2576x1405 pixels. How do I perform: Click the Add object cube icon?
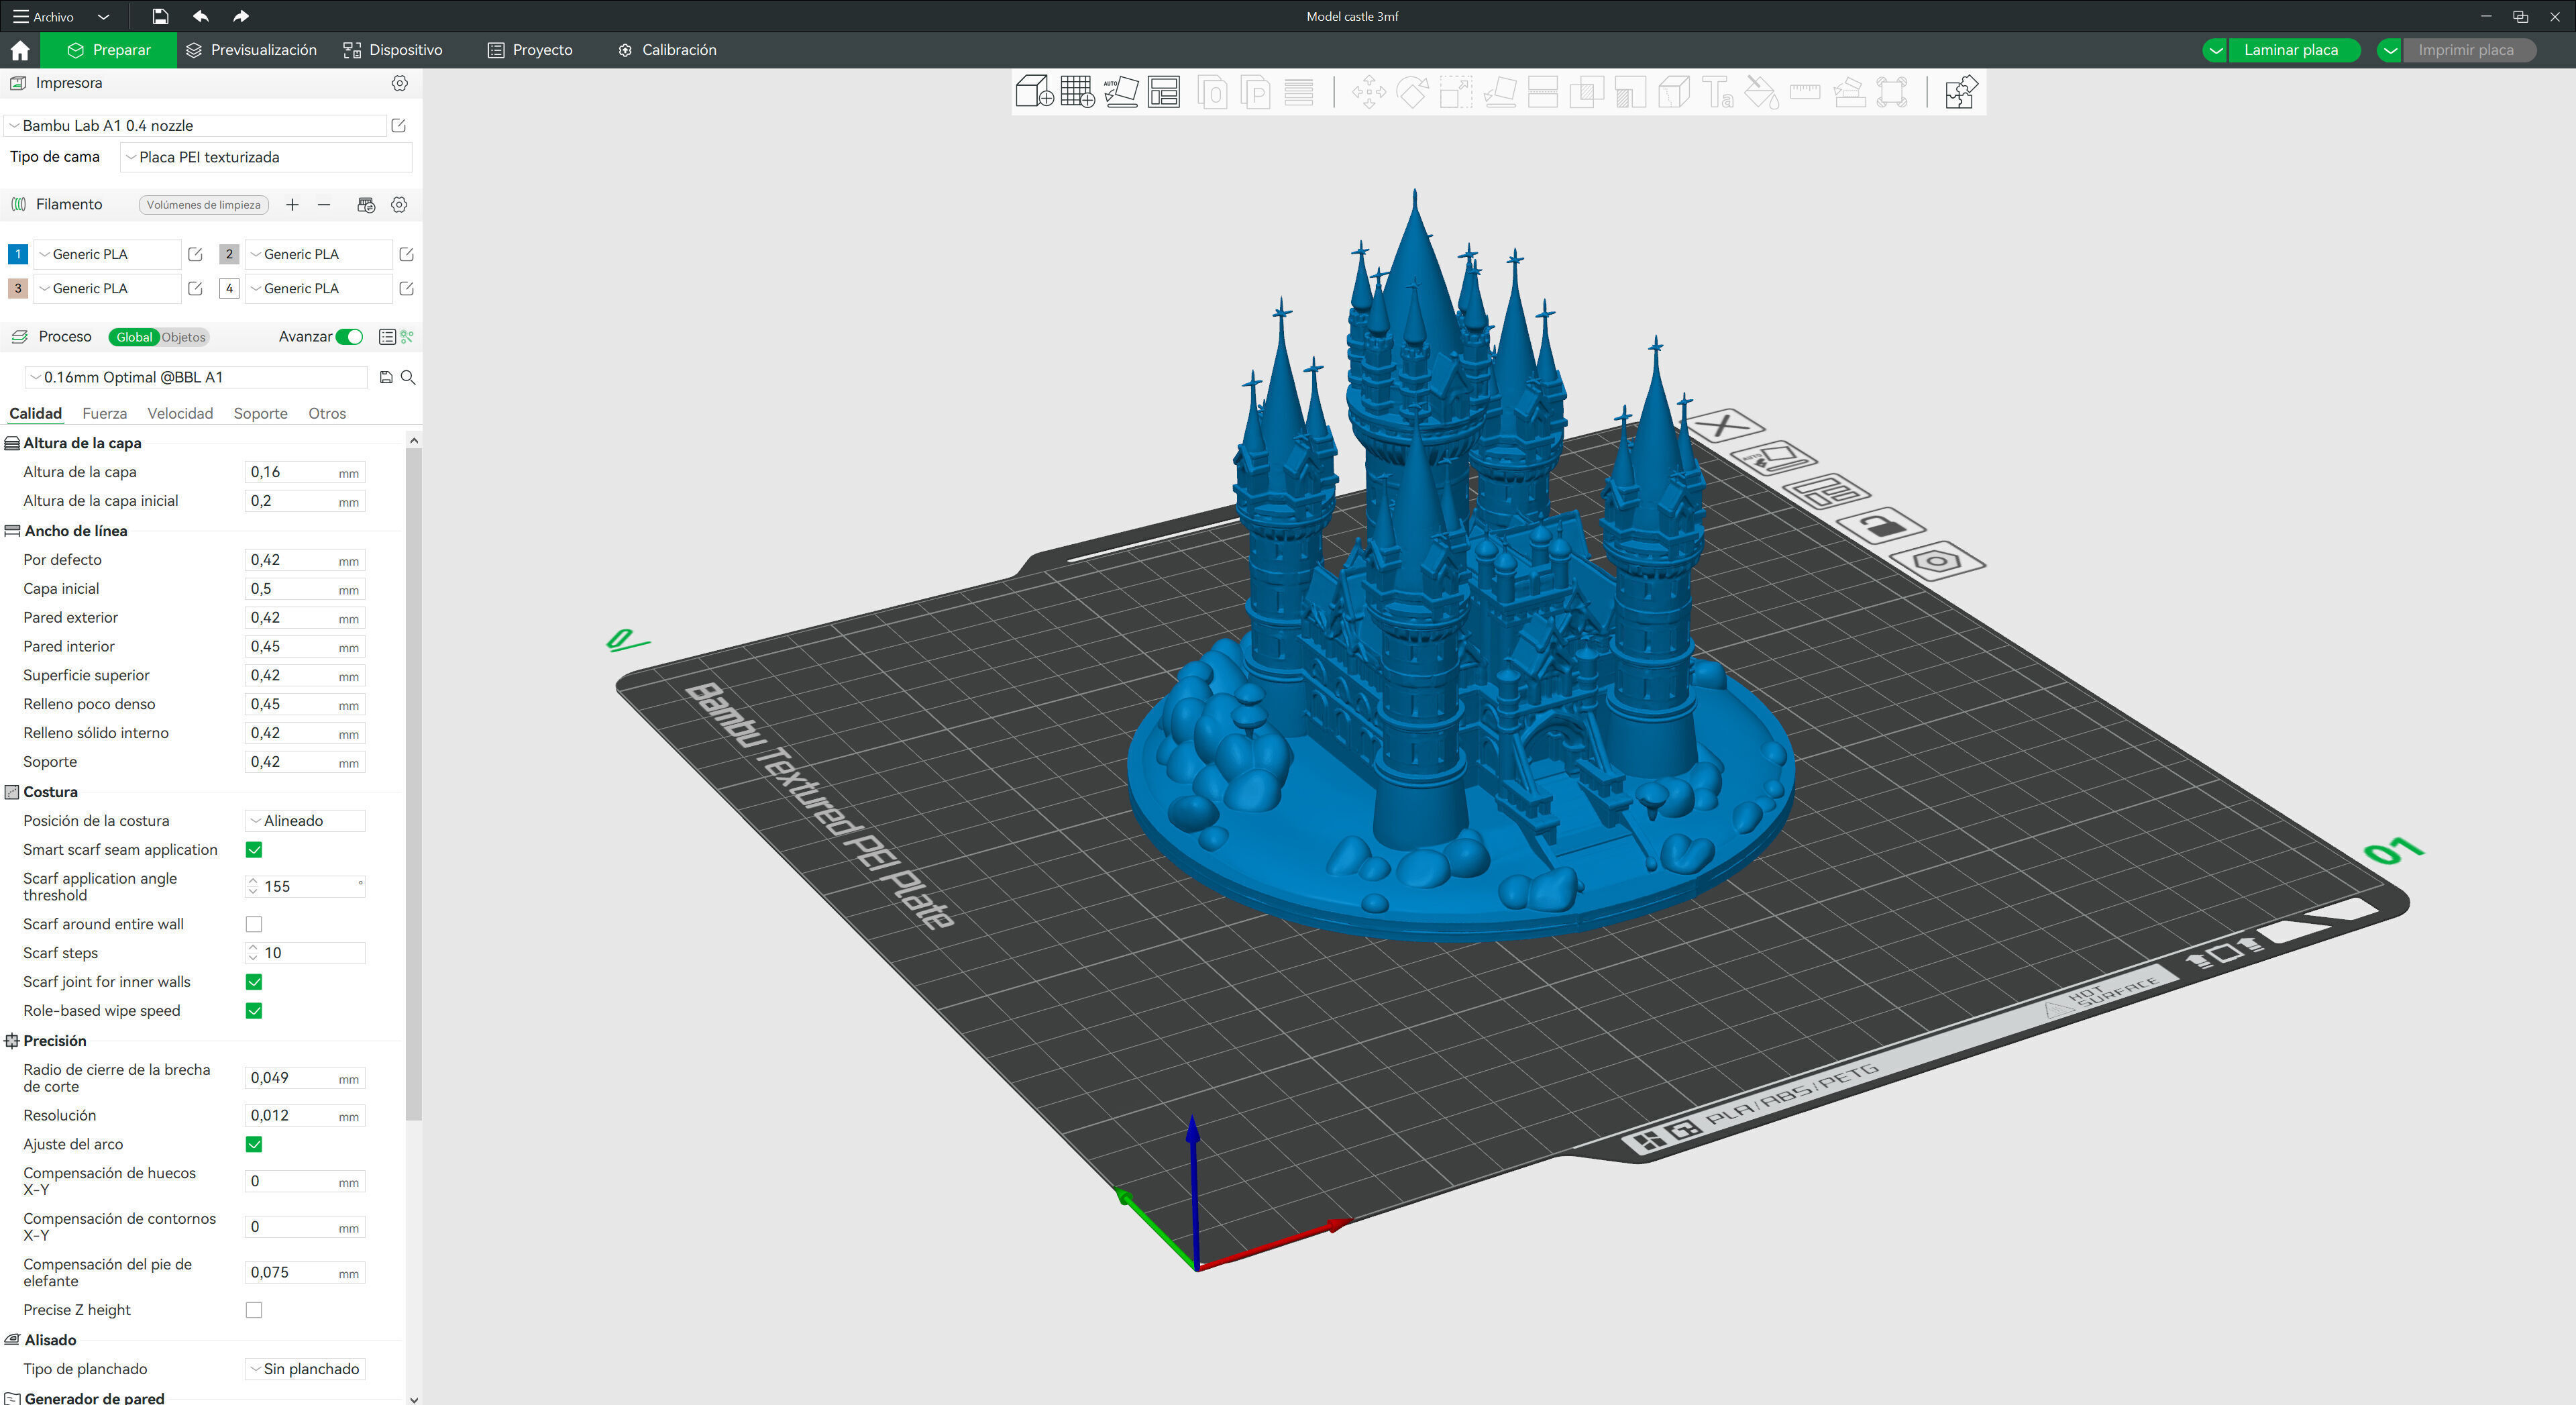(1034, 92)
